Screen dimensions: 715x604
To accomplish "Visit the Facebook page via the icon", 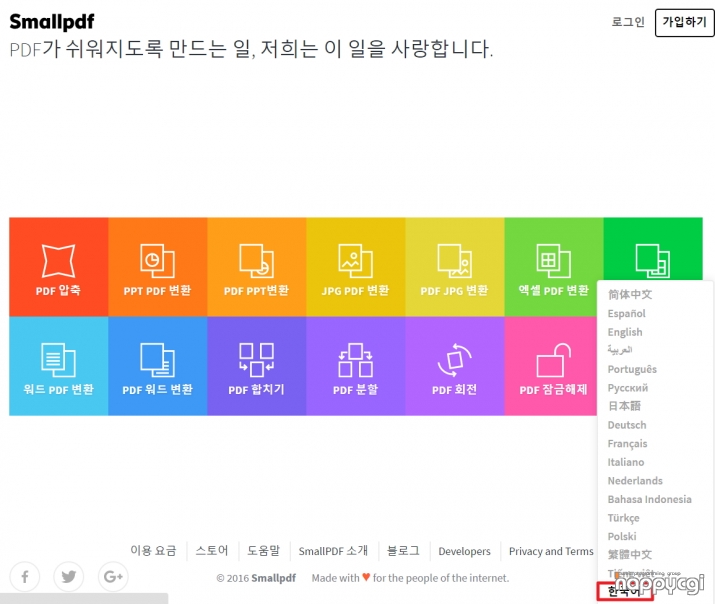I will 25,577.
